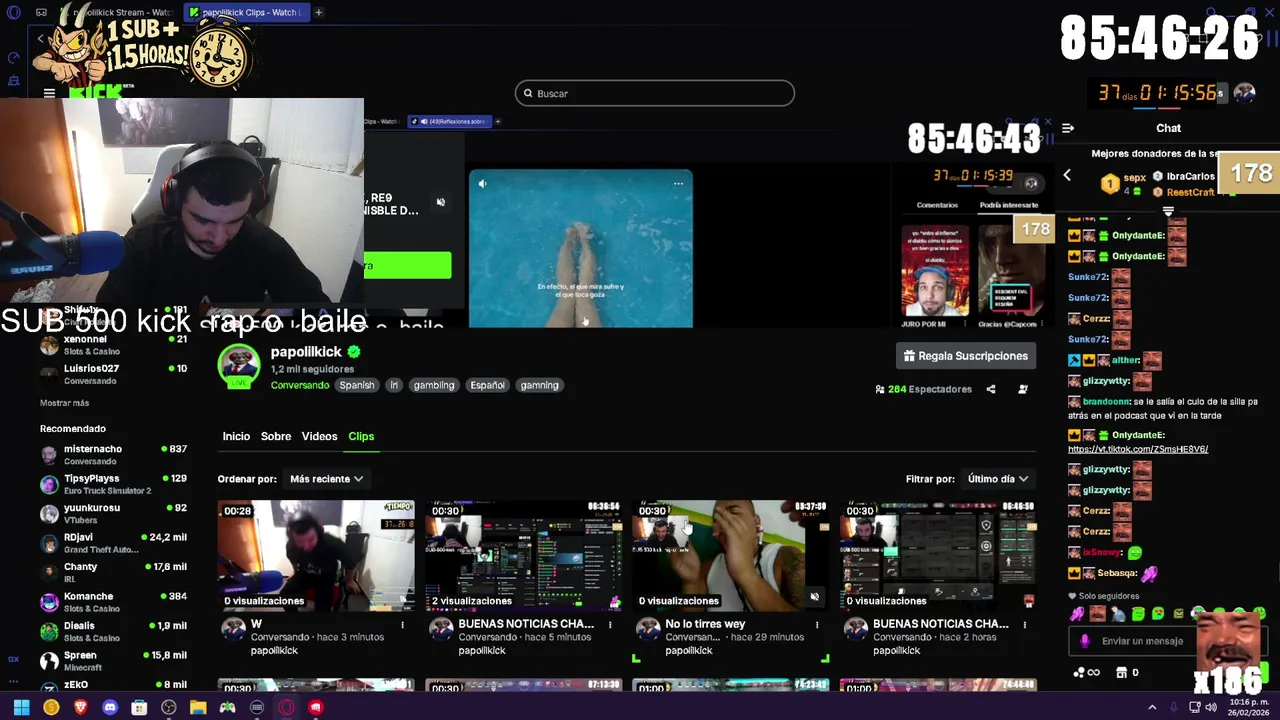1280x720 pixels.
Task: Open Opera GX from the taskbar
Action: (287, 707)
